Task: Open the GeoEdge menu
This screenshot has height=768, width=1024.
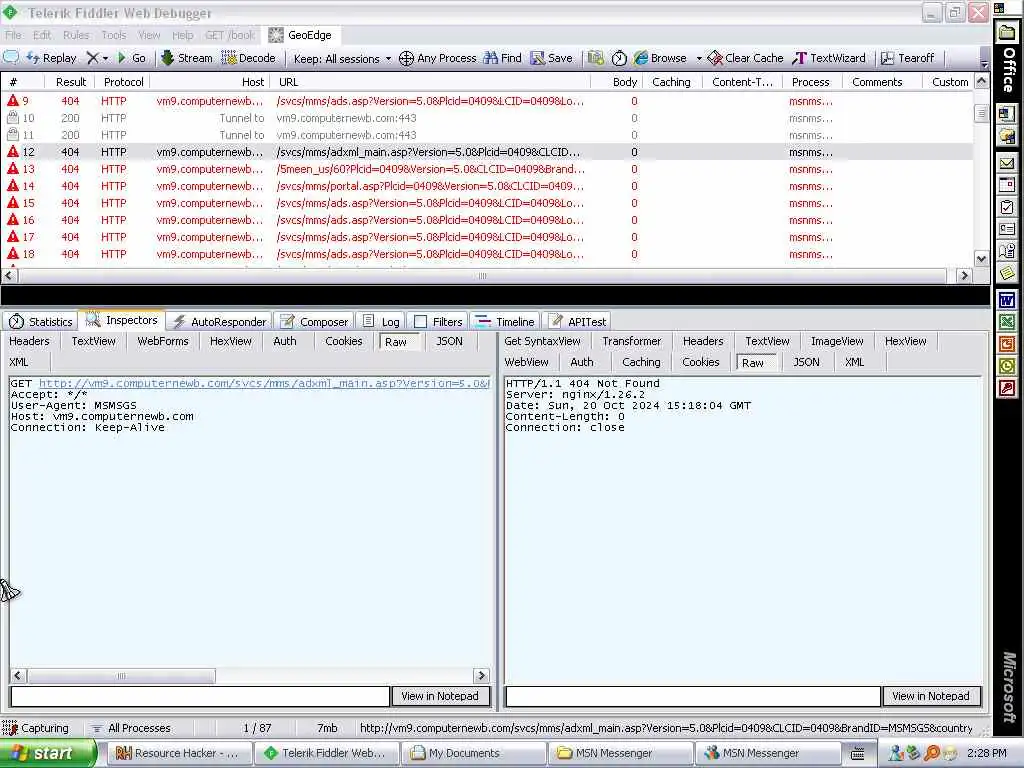Action: (300, 35)
